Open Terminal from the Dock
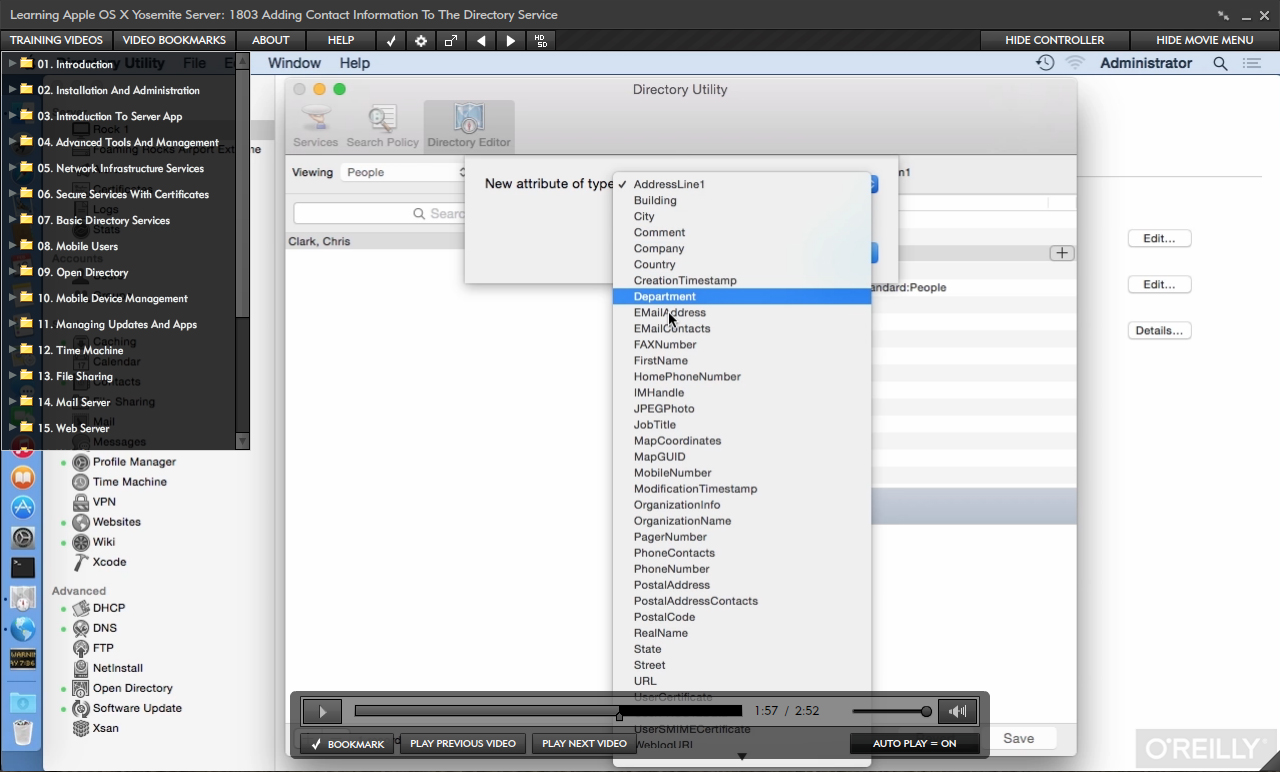1280x772 pixels. click(23, 568)
